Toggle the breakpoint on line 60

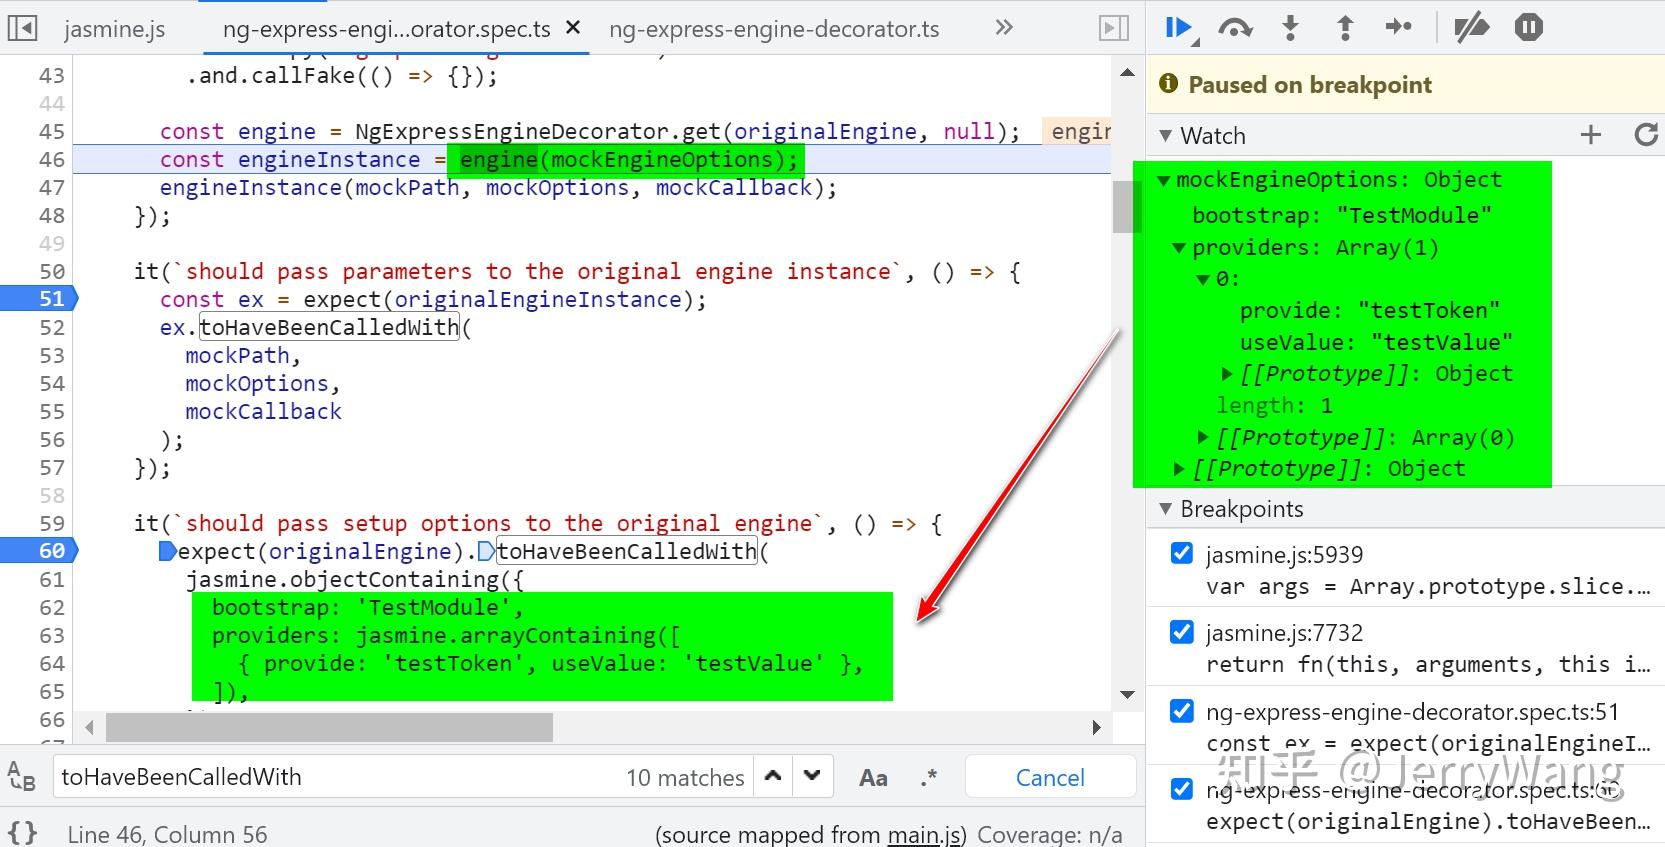38,550
